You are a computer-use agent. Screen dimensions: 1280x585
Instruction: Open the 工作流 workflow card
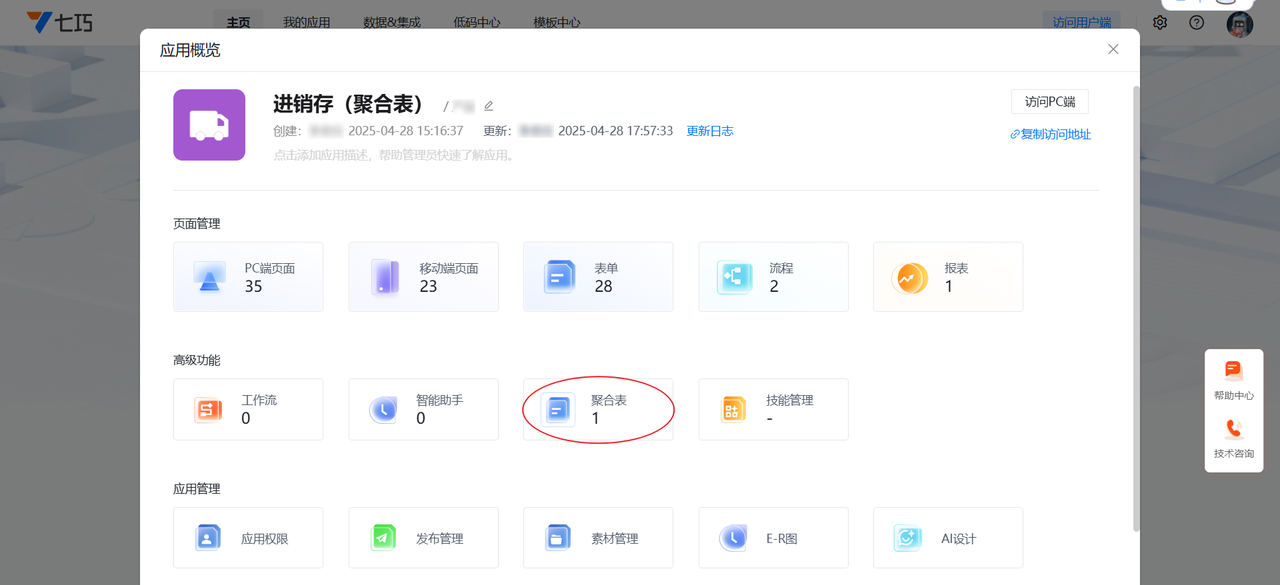tap(248, 409)
